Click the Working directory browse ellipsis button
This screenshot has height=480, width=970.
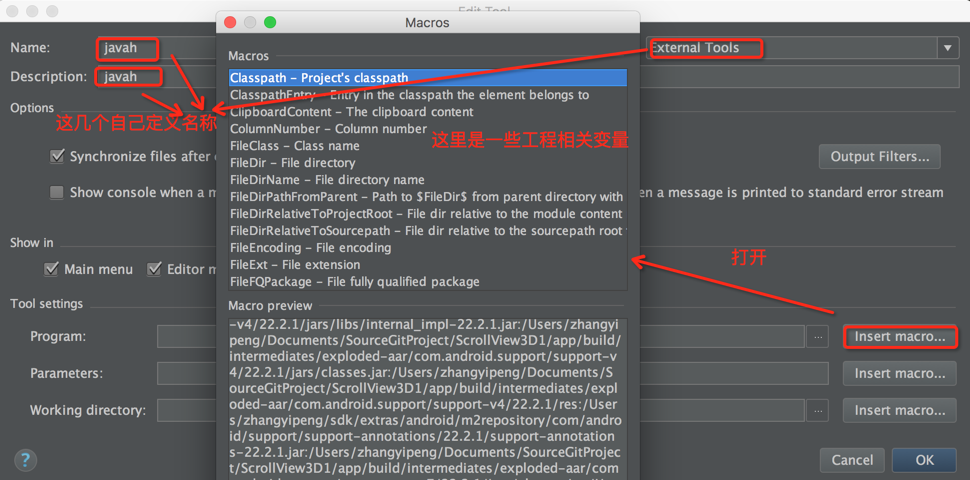[x=819, y=410]
